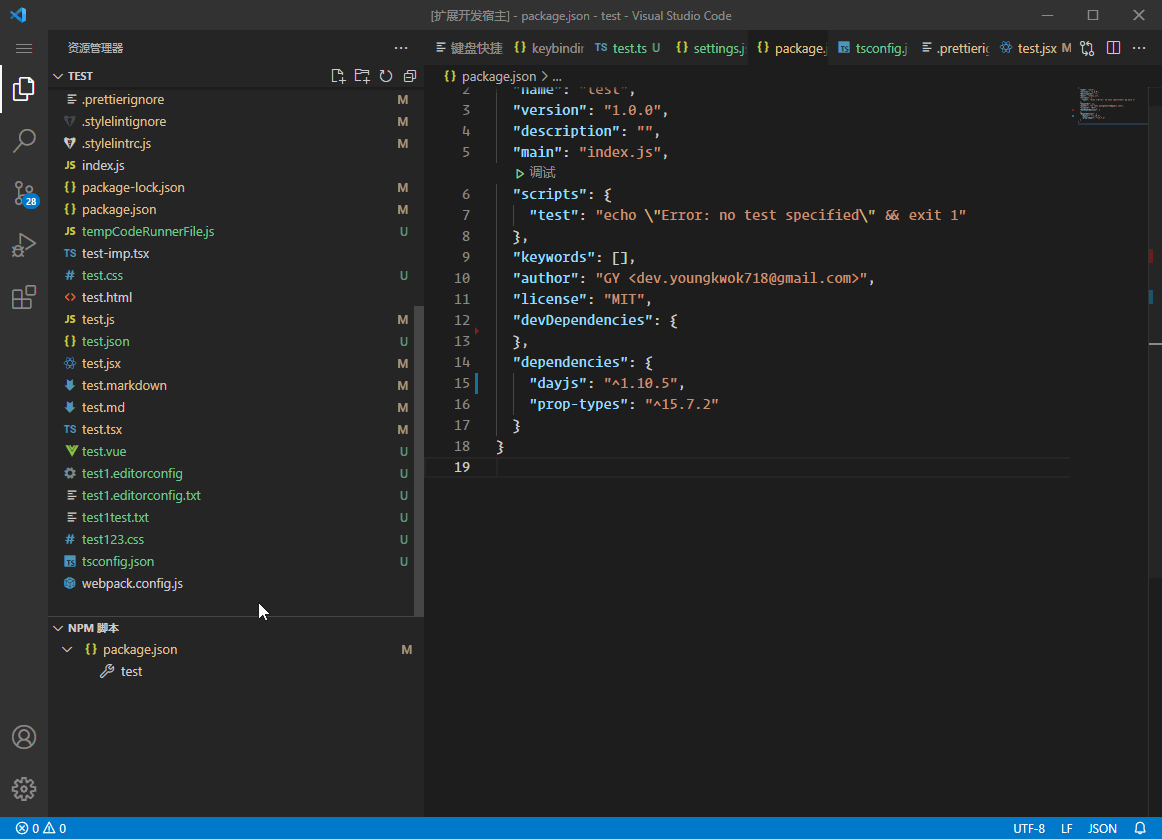Open .stylelintrc.js in the file tree
This screenshot has width=1162, height=839.
(233, 144)
